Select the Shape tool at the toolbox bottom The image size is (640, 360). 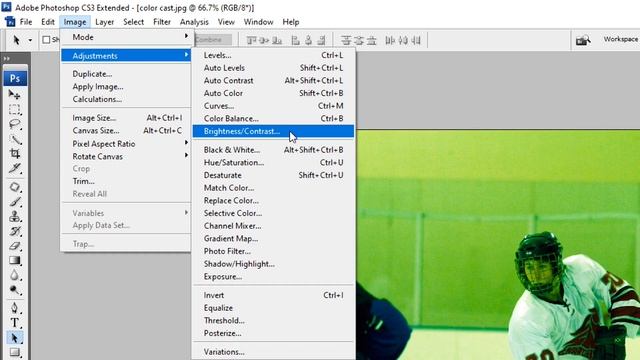[x=14, y=352]
